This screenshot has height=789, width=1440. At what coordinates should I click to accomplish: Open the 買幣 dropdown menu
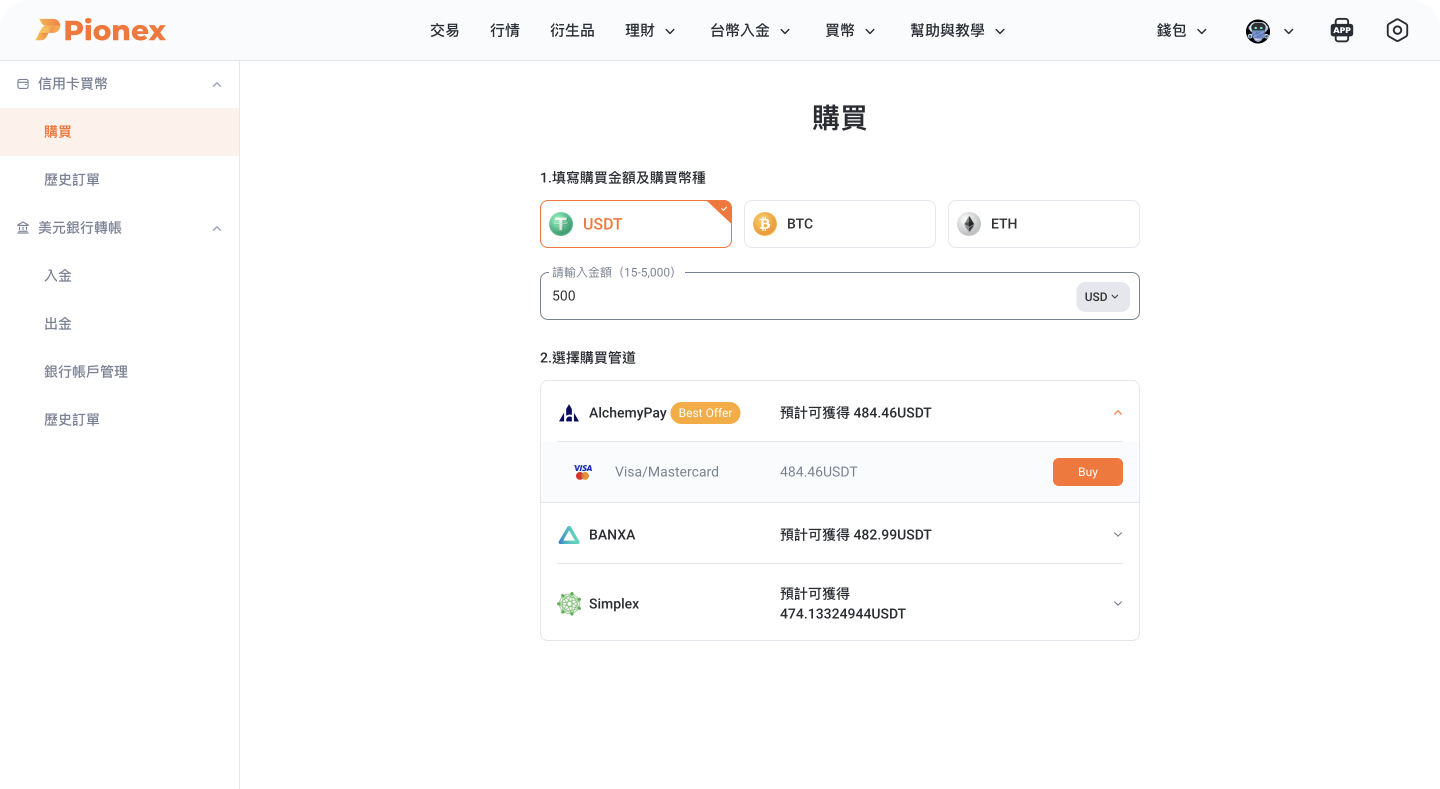850,31
